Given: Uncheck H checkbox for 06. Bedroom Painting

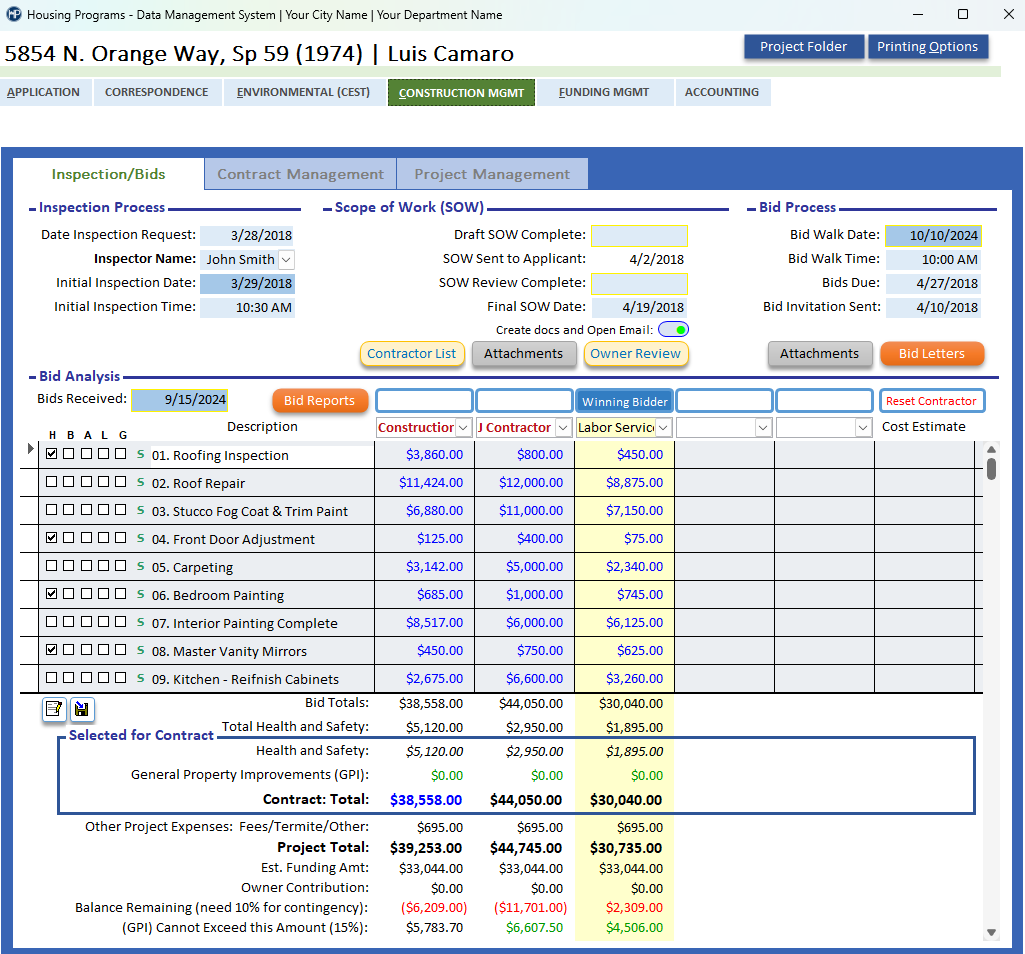Looking at the screenshot, I should pyautogui.click(x=52, y=594).
